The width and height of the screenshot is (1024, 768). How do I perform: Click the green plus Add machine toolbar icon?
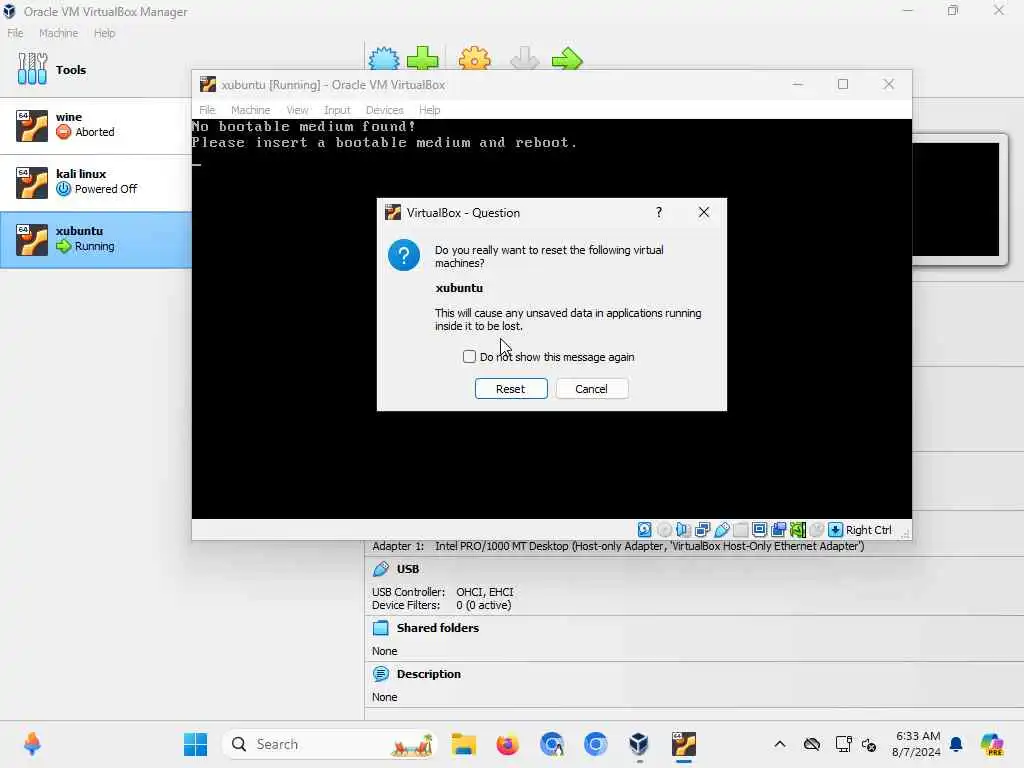tap(423, 59)
